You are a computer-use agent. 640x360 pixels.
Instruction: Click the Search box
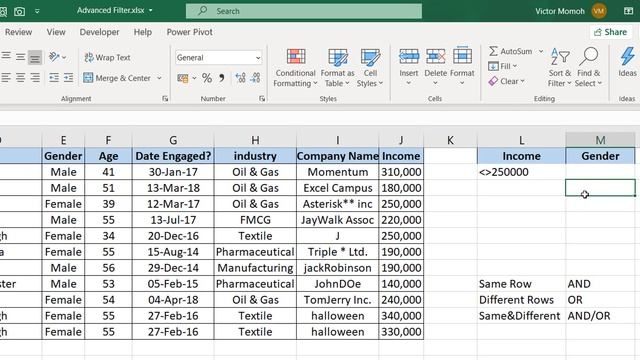pyautogui.click(x=304, y=11)
